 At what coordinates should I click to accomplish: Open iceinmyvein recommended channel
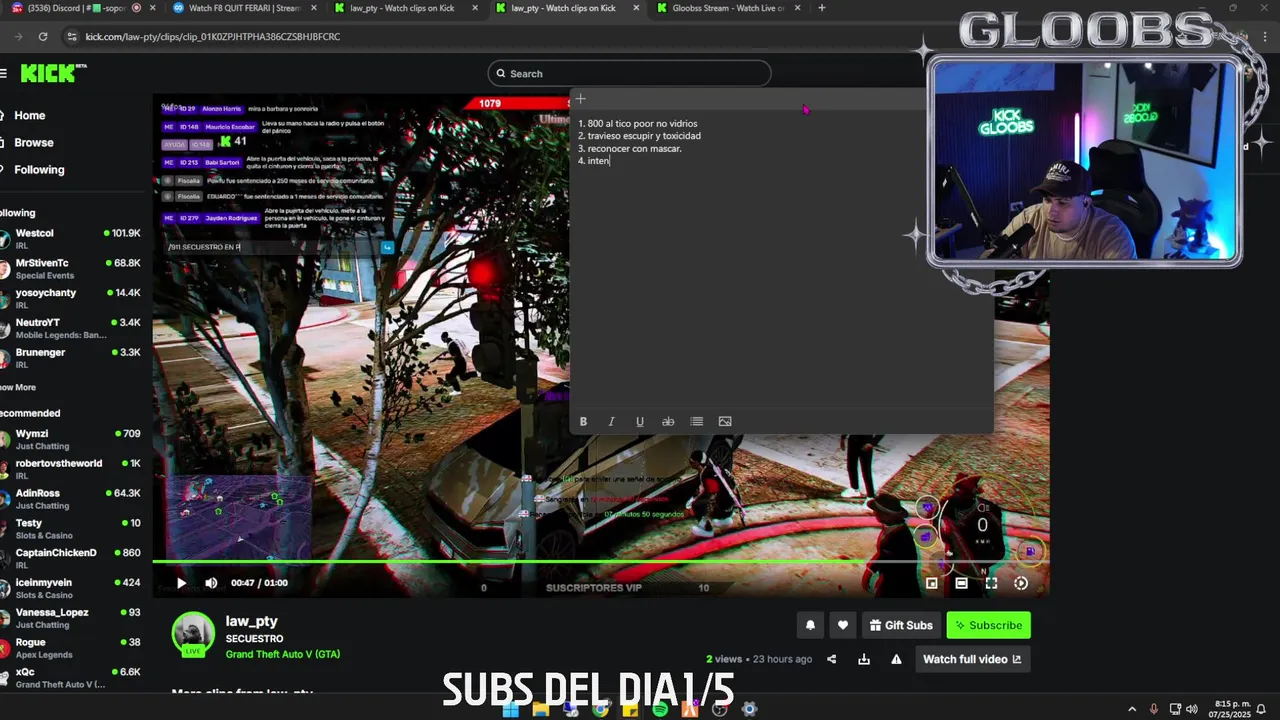72,588
